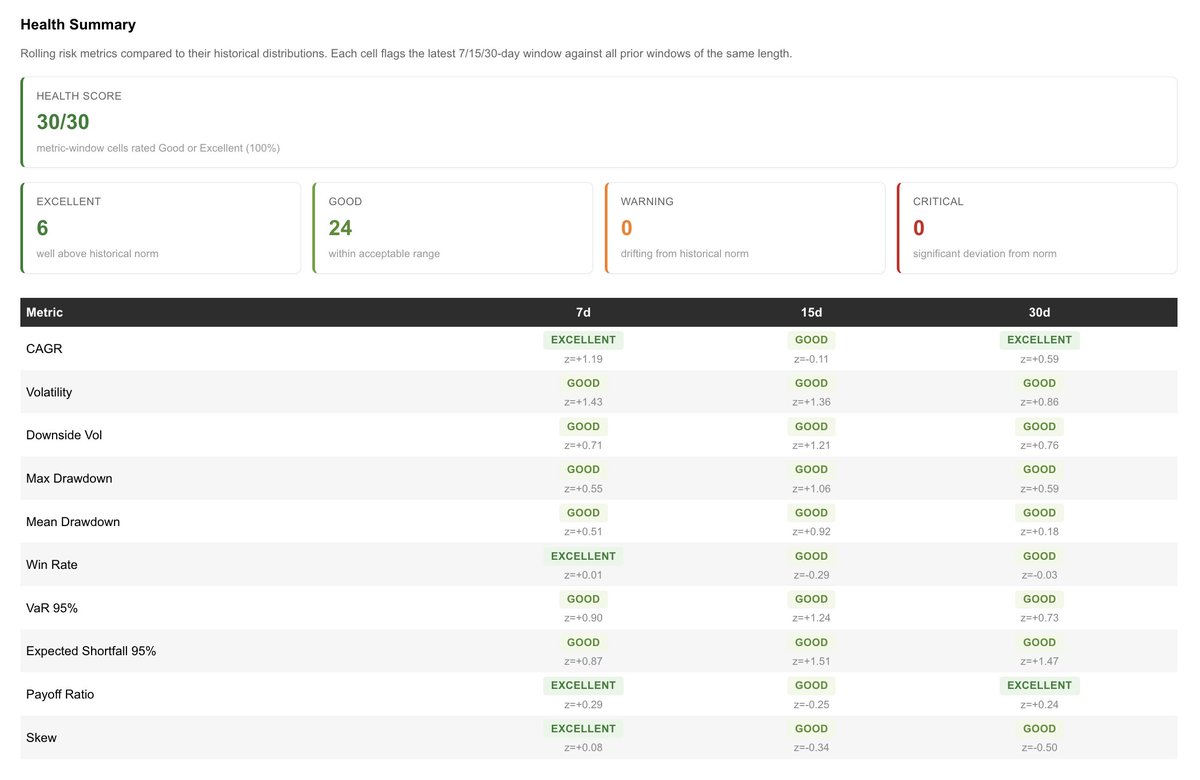The image size is (1200, 780).
Task: Click the z=-0.11 value in CAGR row
Action: tap(811, 359)
